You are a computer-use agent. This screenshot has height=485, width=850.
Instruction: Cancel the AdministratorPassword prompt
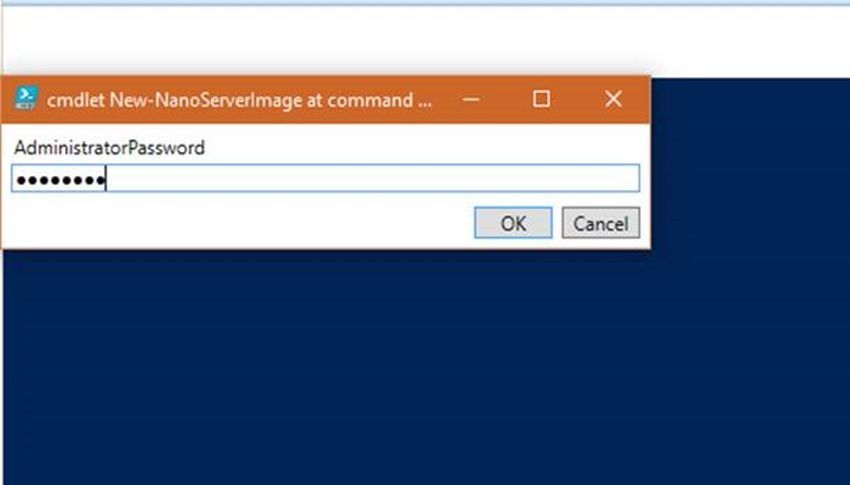(x=600, y=223)
